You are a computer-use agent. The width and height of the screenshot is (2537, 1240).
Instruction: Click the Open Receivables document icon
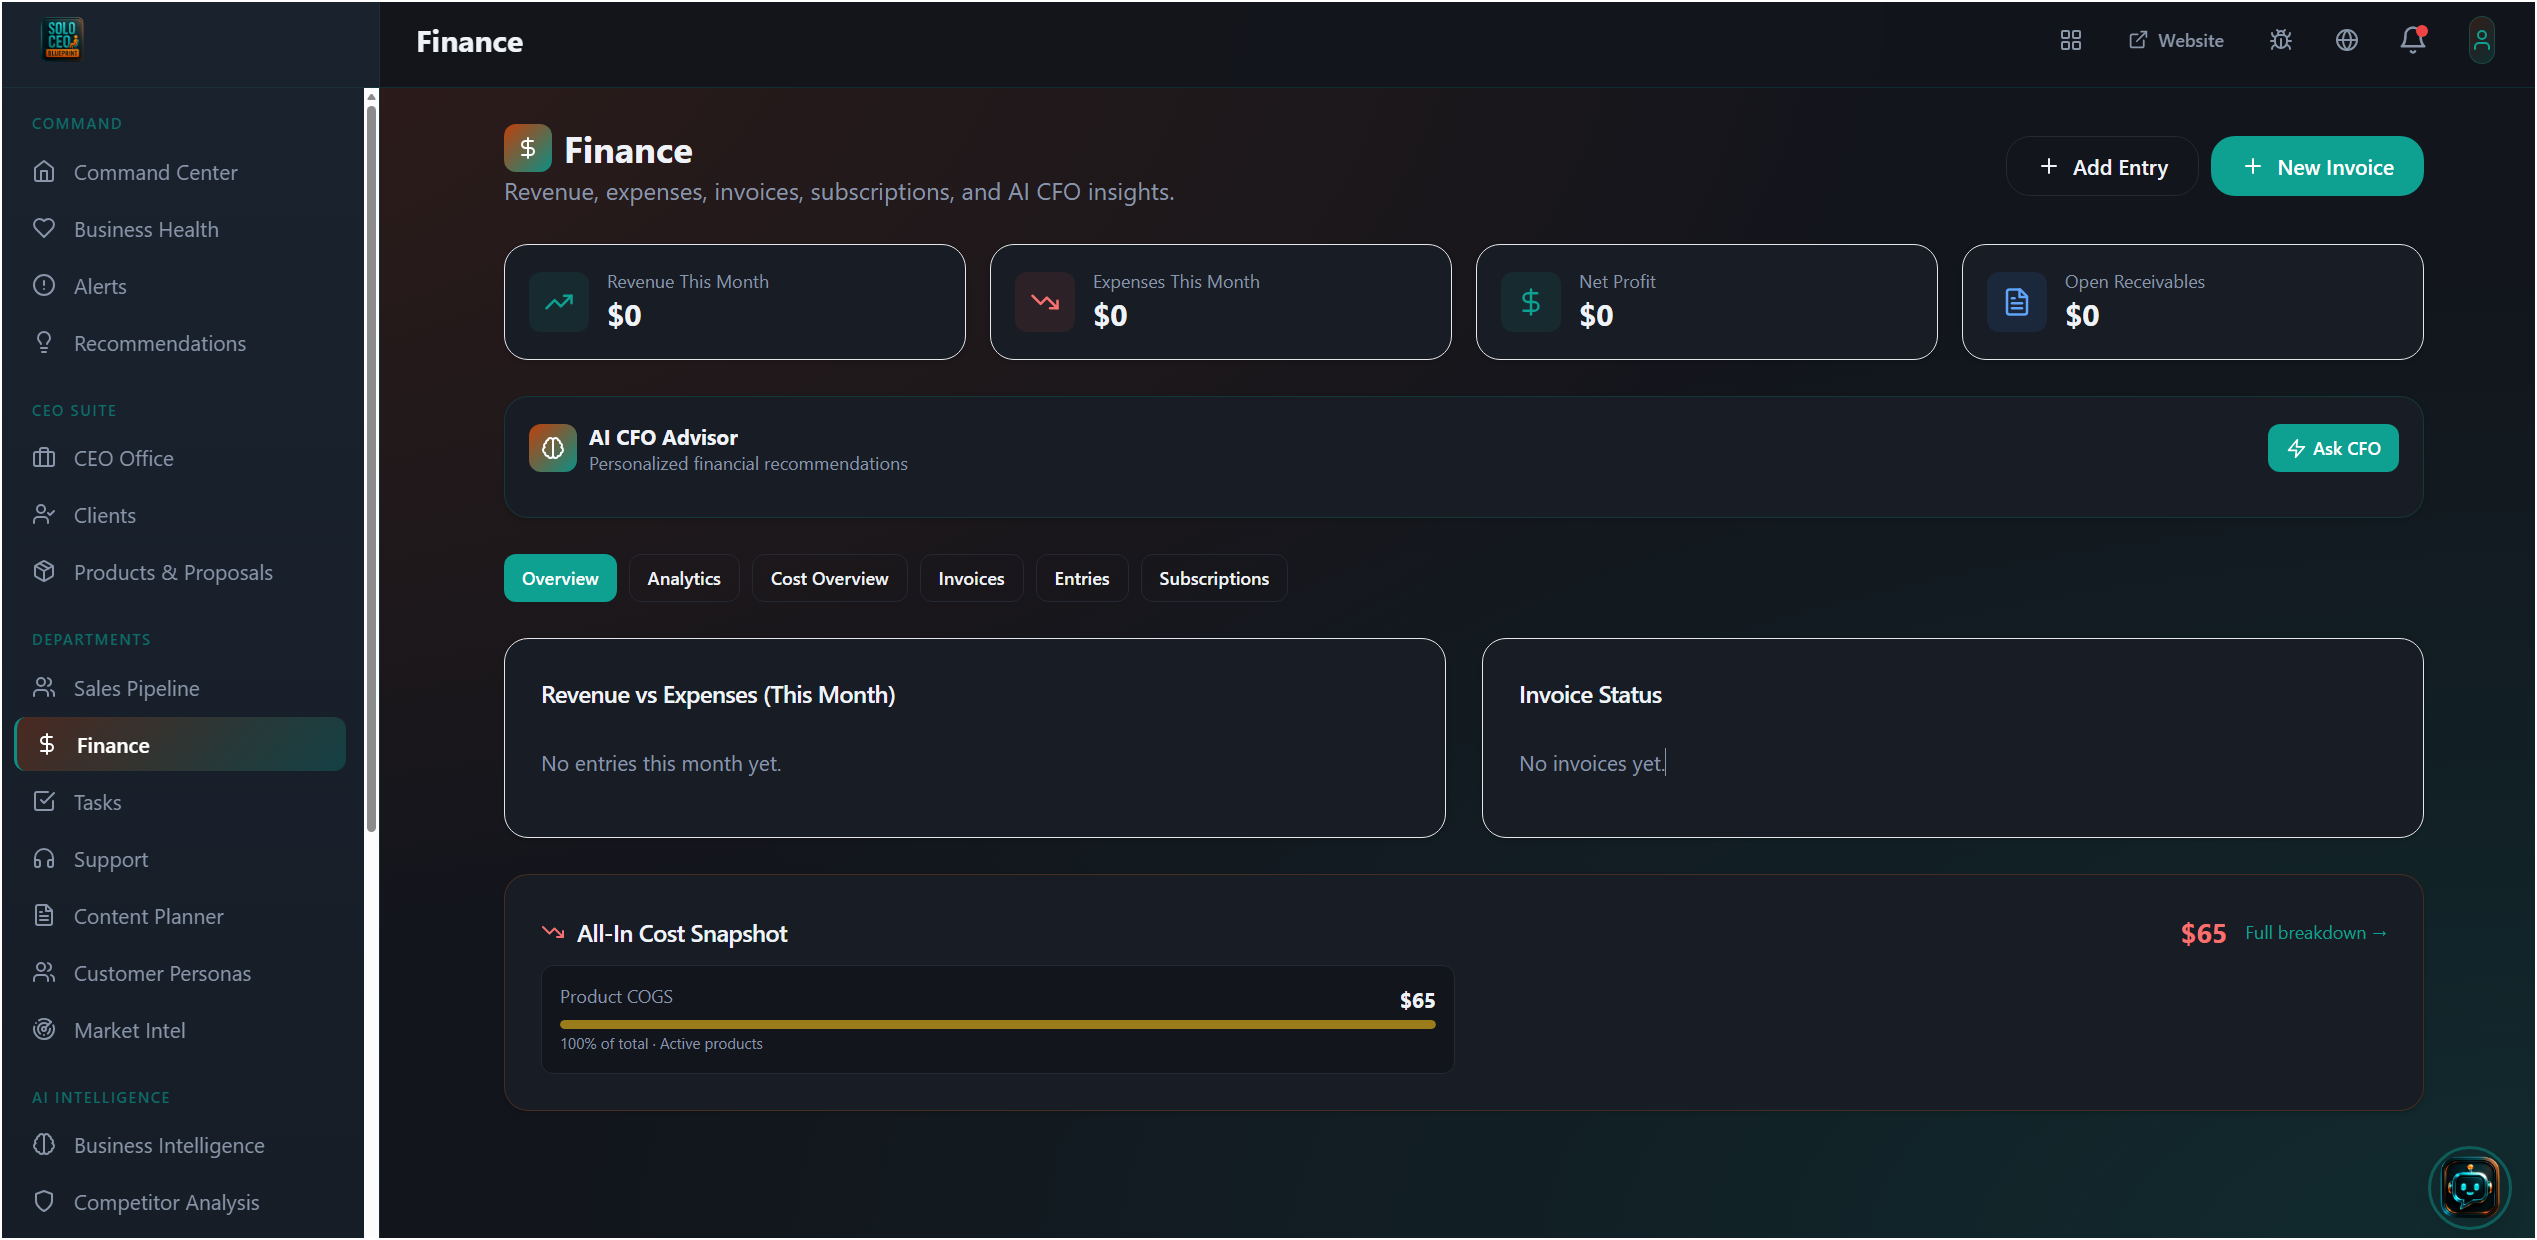coord(2017,302)
